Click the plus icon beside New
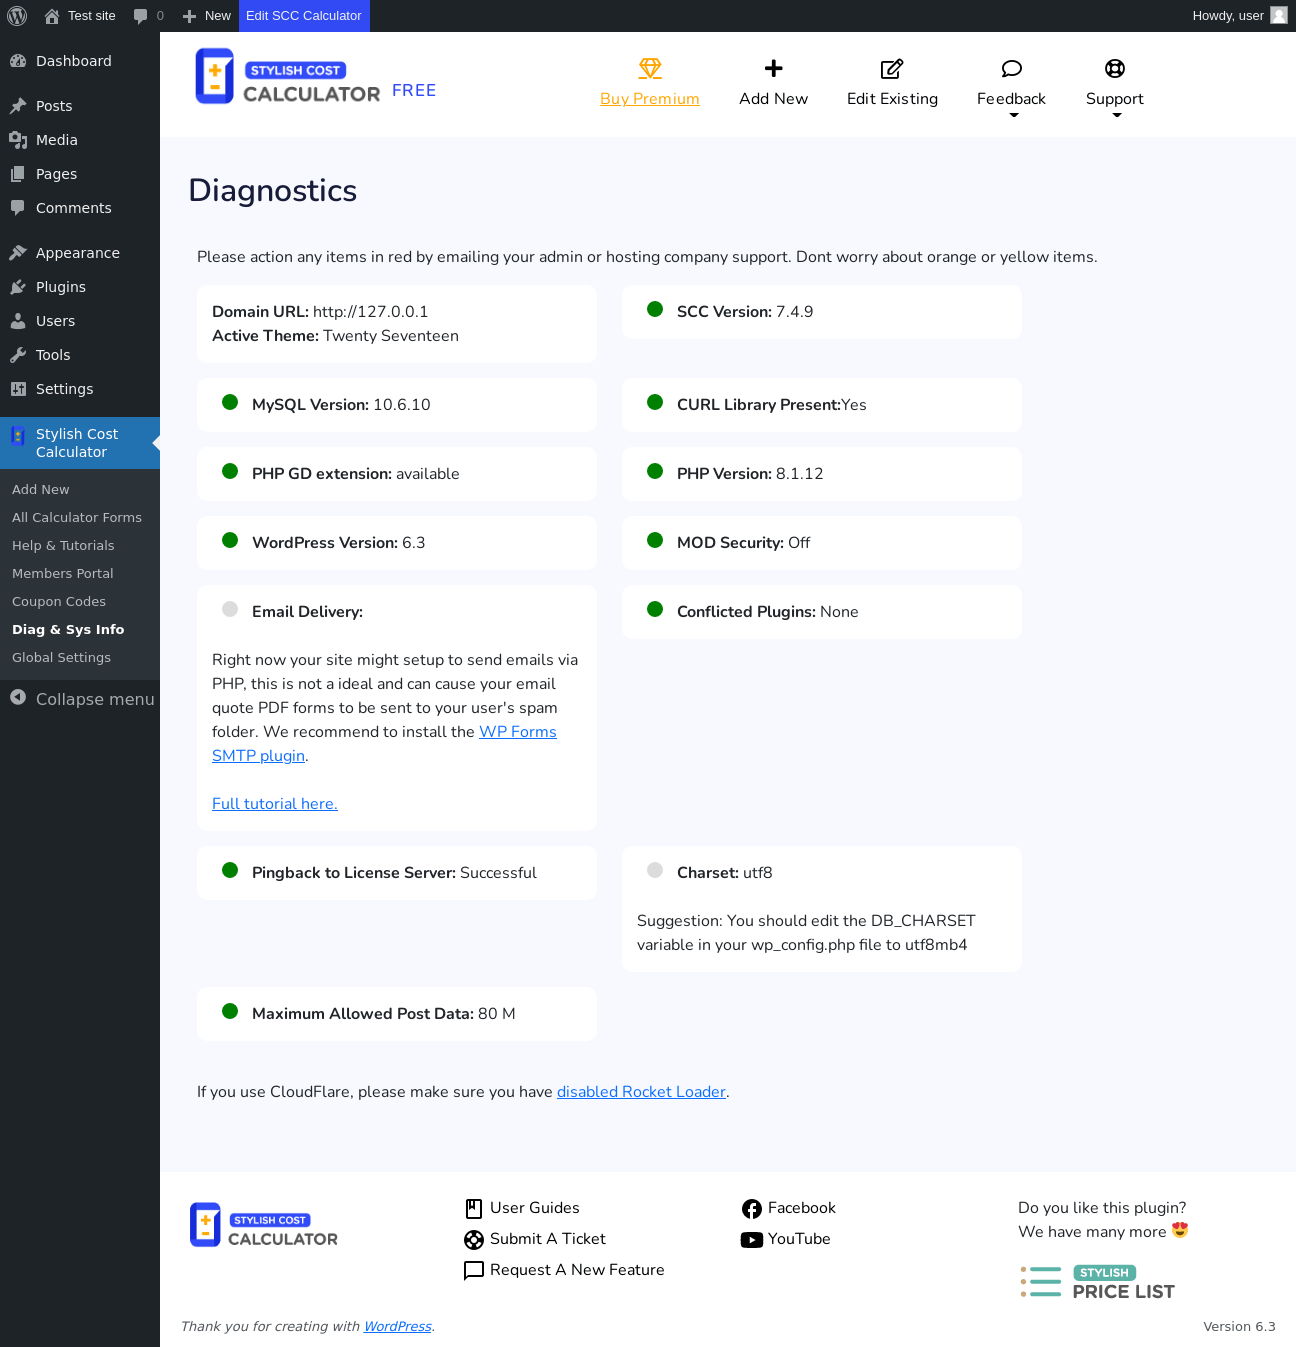The height and width of the screenshot is (1347, 1296). (x=189, y=16)
